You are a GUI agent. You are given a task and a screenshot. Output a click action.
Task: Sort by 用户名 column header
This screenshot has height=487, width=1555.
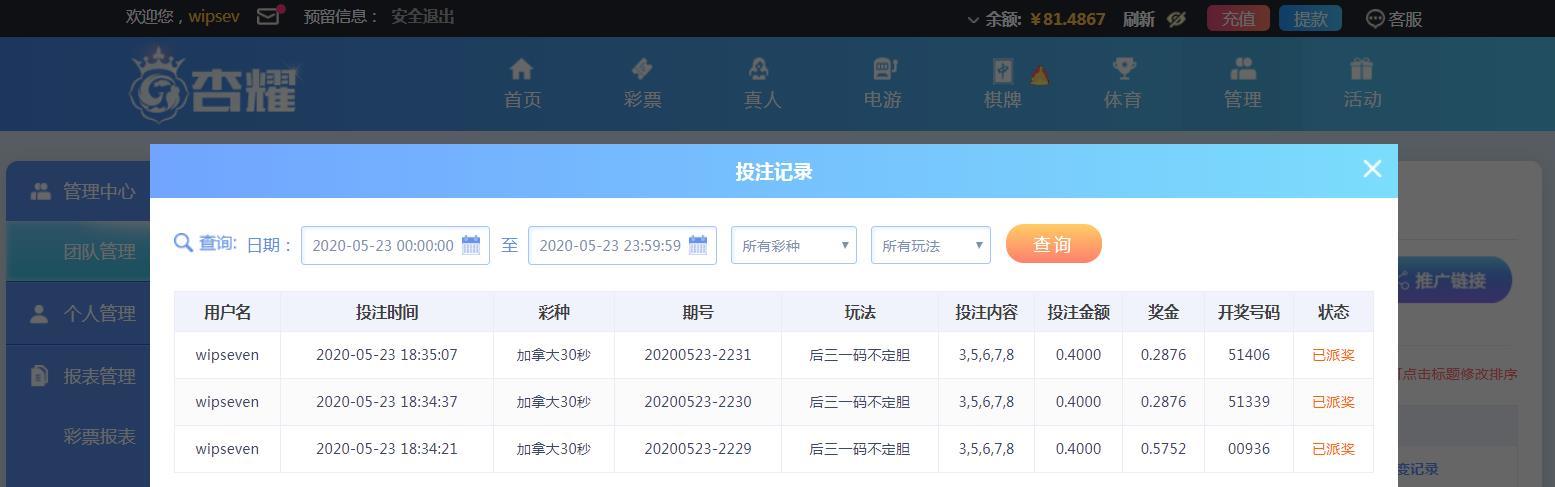pos(227,312)
